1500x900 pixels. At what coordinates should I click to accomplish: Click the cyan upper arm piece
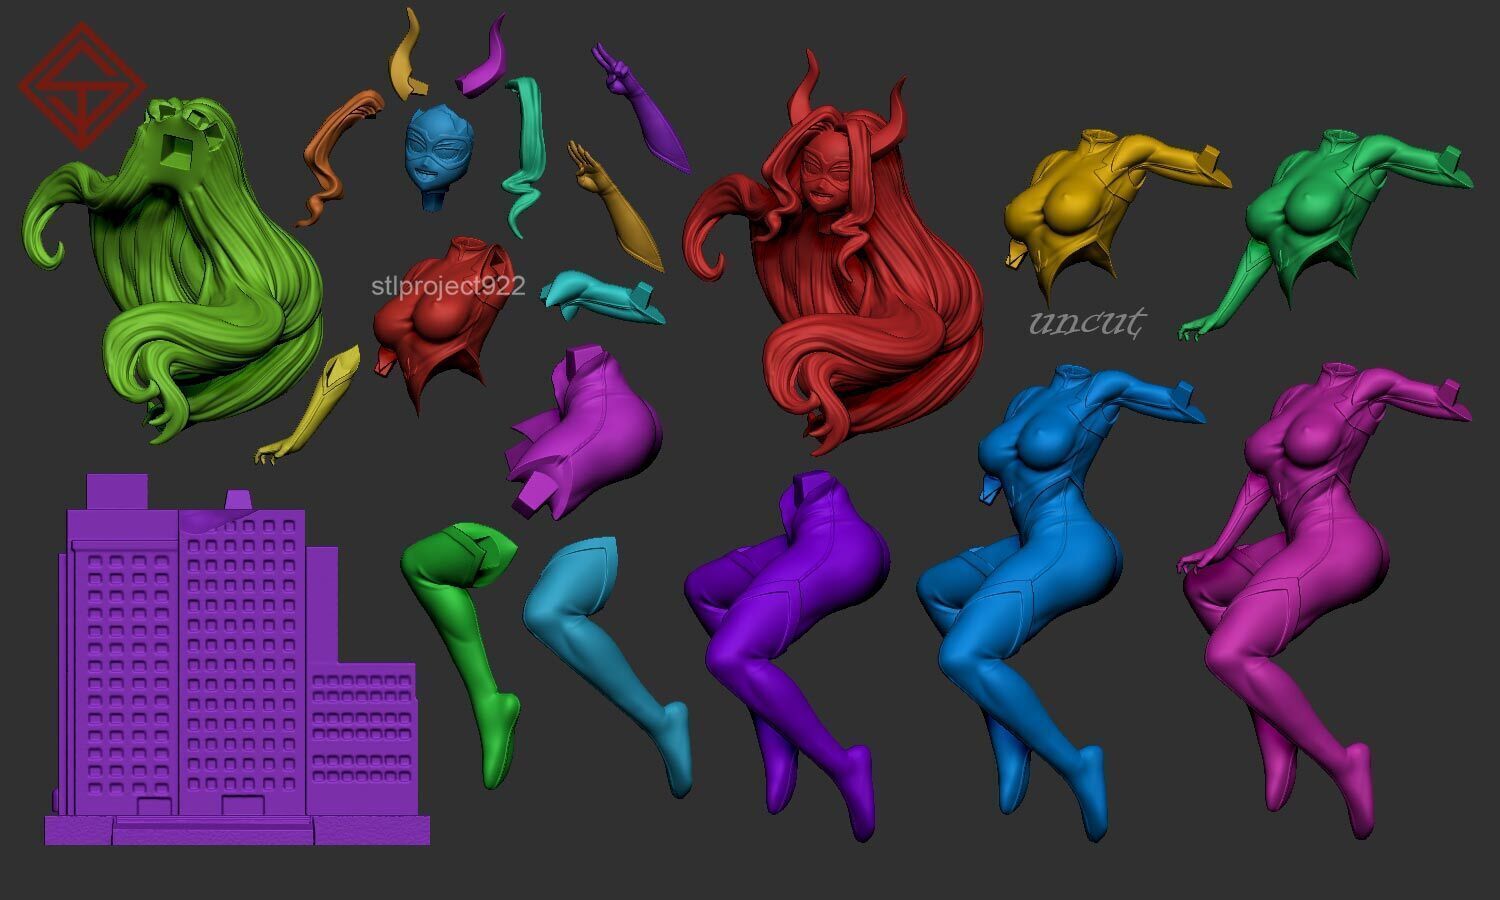(x=602, y=297)
